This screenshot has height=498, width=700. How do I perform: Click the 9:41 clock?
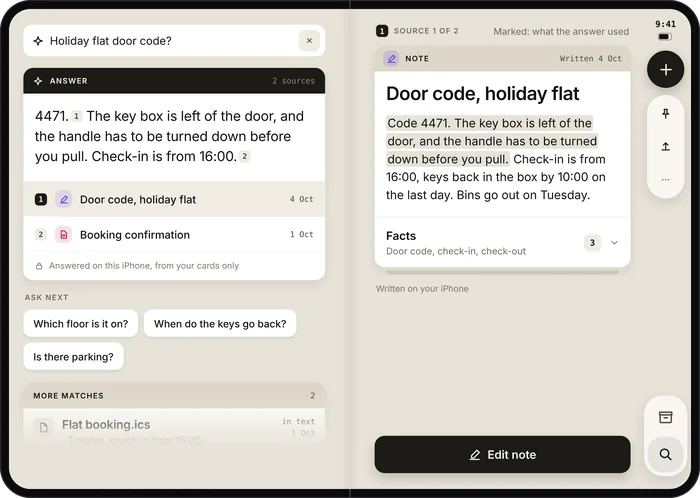[666, 24]
